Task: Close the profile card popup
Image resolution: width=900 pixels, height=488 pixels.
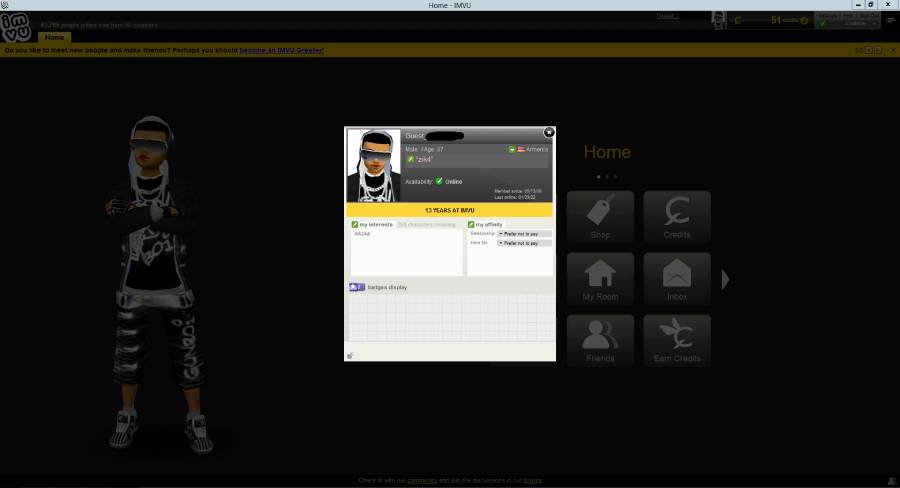Action: (549, 133)
